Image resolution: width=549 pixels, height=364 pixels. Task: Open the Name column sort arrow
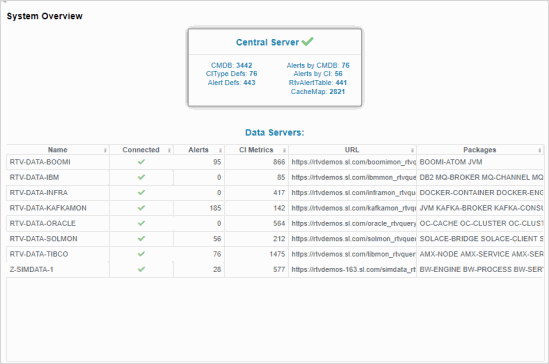[x=105, y=150]
